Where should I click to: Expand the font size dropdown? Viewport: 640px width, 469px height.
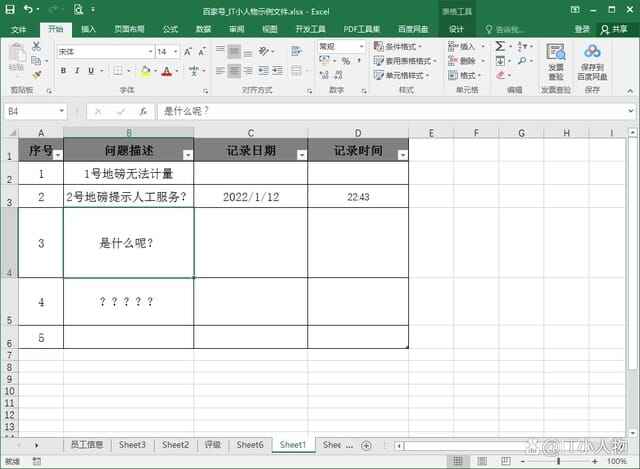[177, 51]
